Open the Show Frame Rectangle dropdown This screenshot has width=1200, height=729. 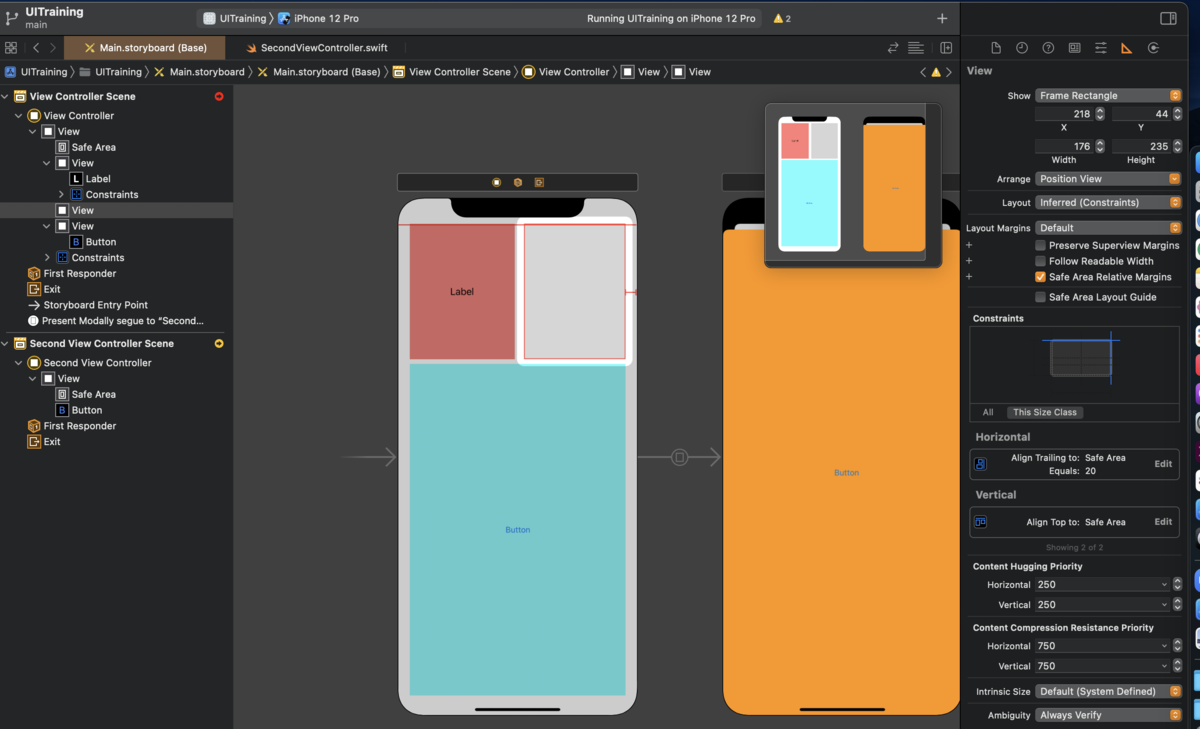click(x=1108, y=96)
